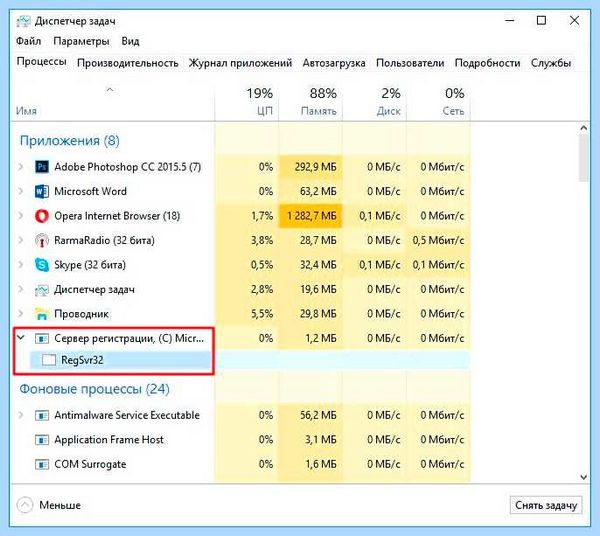Screen dimensions: 600x536
Task: Expand the Диспетчер задач process group
Action: coord(21,289)
